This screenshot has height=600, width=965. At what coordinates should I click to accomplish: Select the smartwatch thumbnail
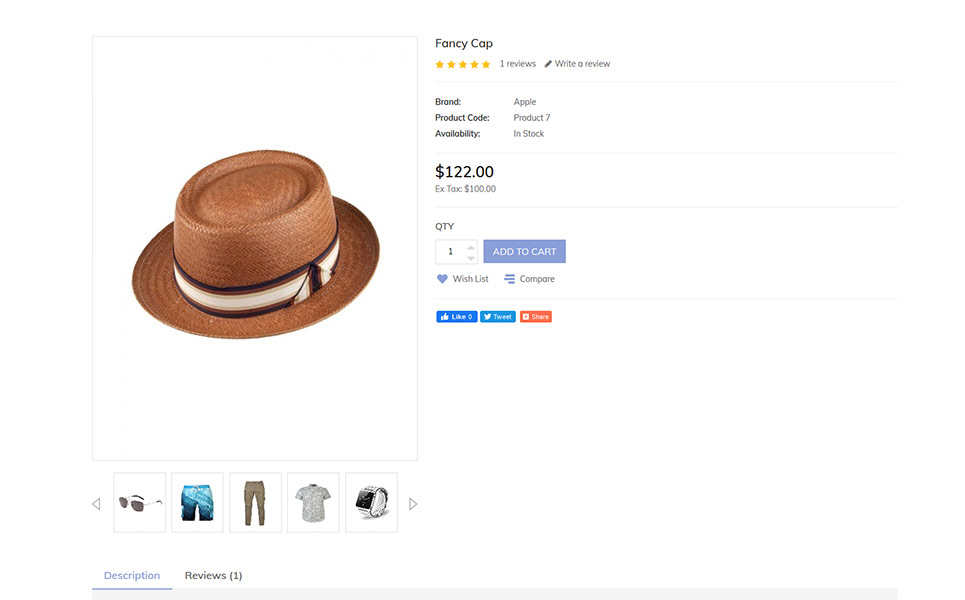(372, 503)
